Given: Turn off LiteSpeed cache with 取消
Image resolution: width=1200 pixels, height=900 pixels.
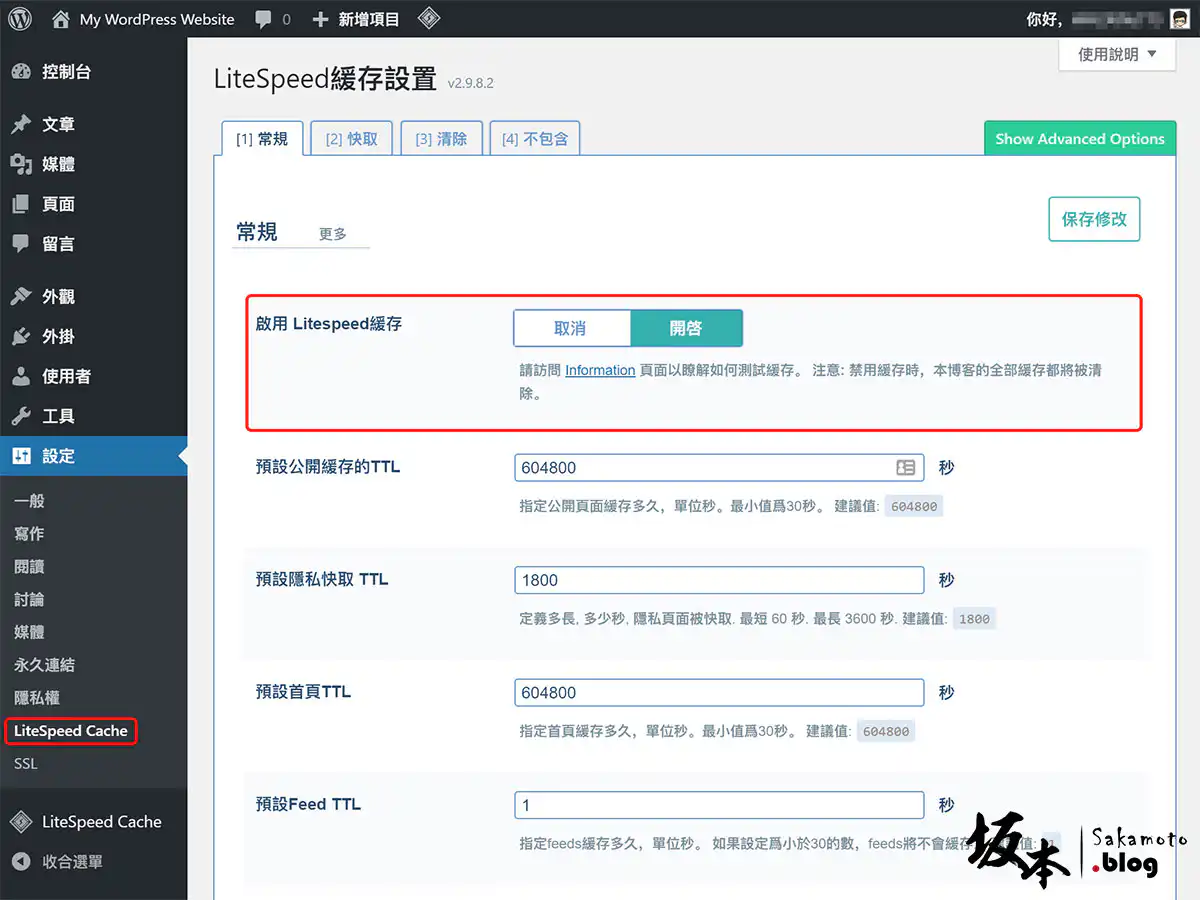Looking at the screenshot, I should point(571,328).
